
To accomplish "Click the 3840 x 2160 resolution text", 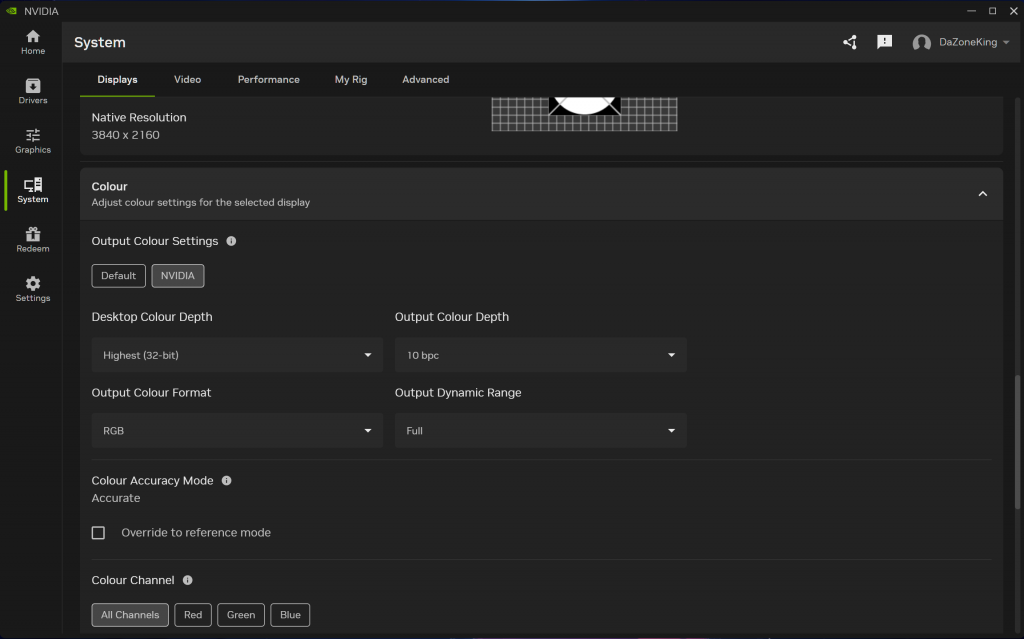I will (125, 135).
